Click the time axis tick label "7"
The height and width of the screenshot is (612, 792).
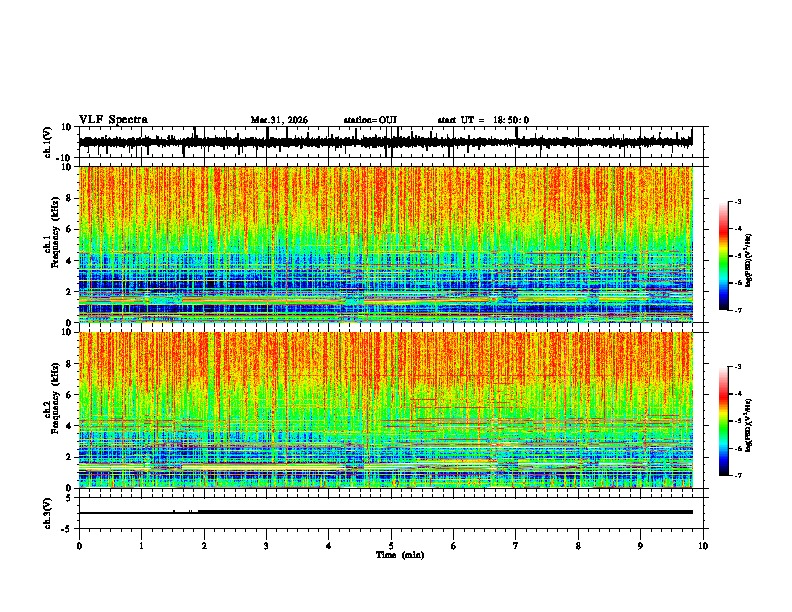516,546
